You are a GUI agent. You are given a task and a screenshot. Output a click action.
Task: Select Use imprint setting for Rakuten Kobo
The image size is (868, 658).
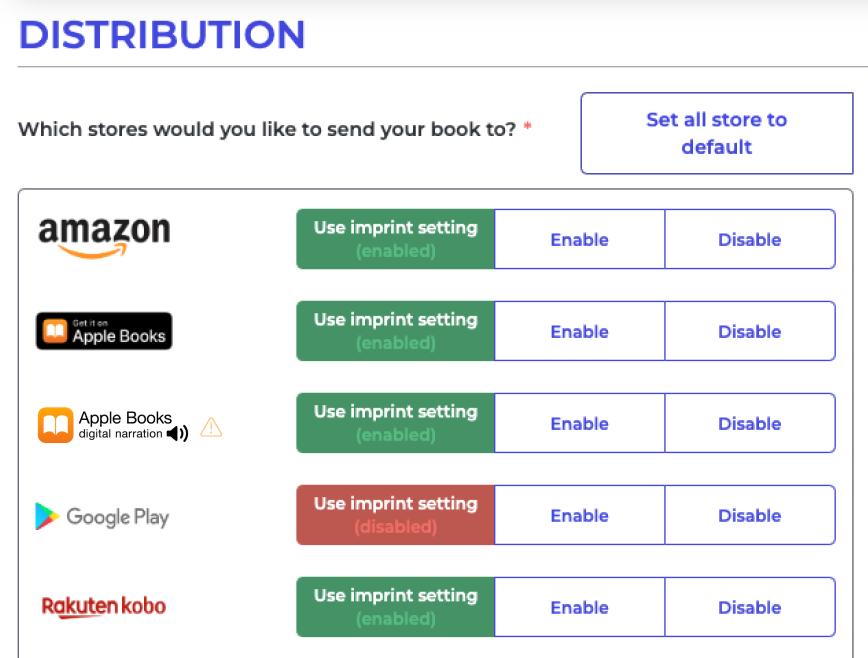click(394, 607)
